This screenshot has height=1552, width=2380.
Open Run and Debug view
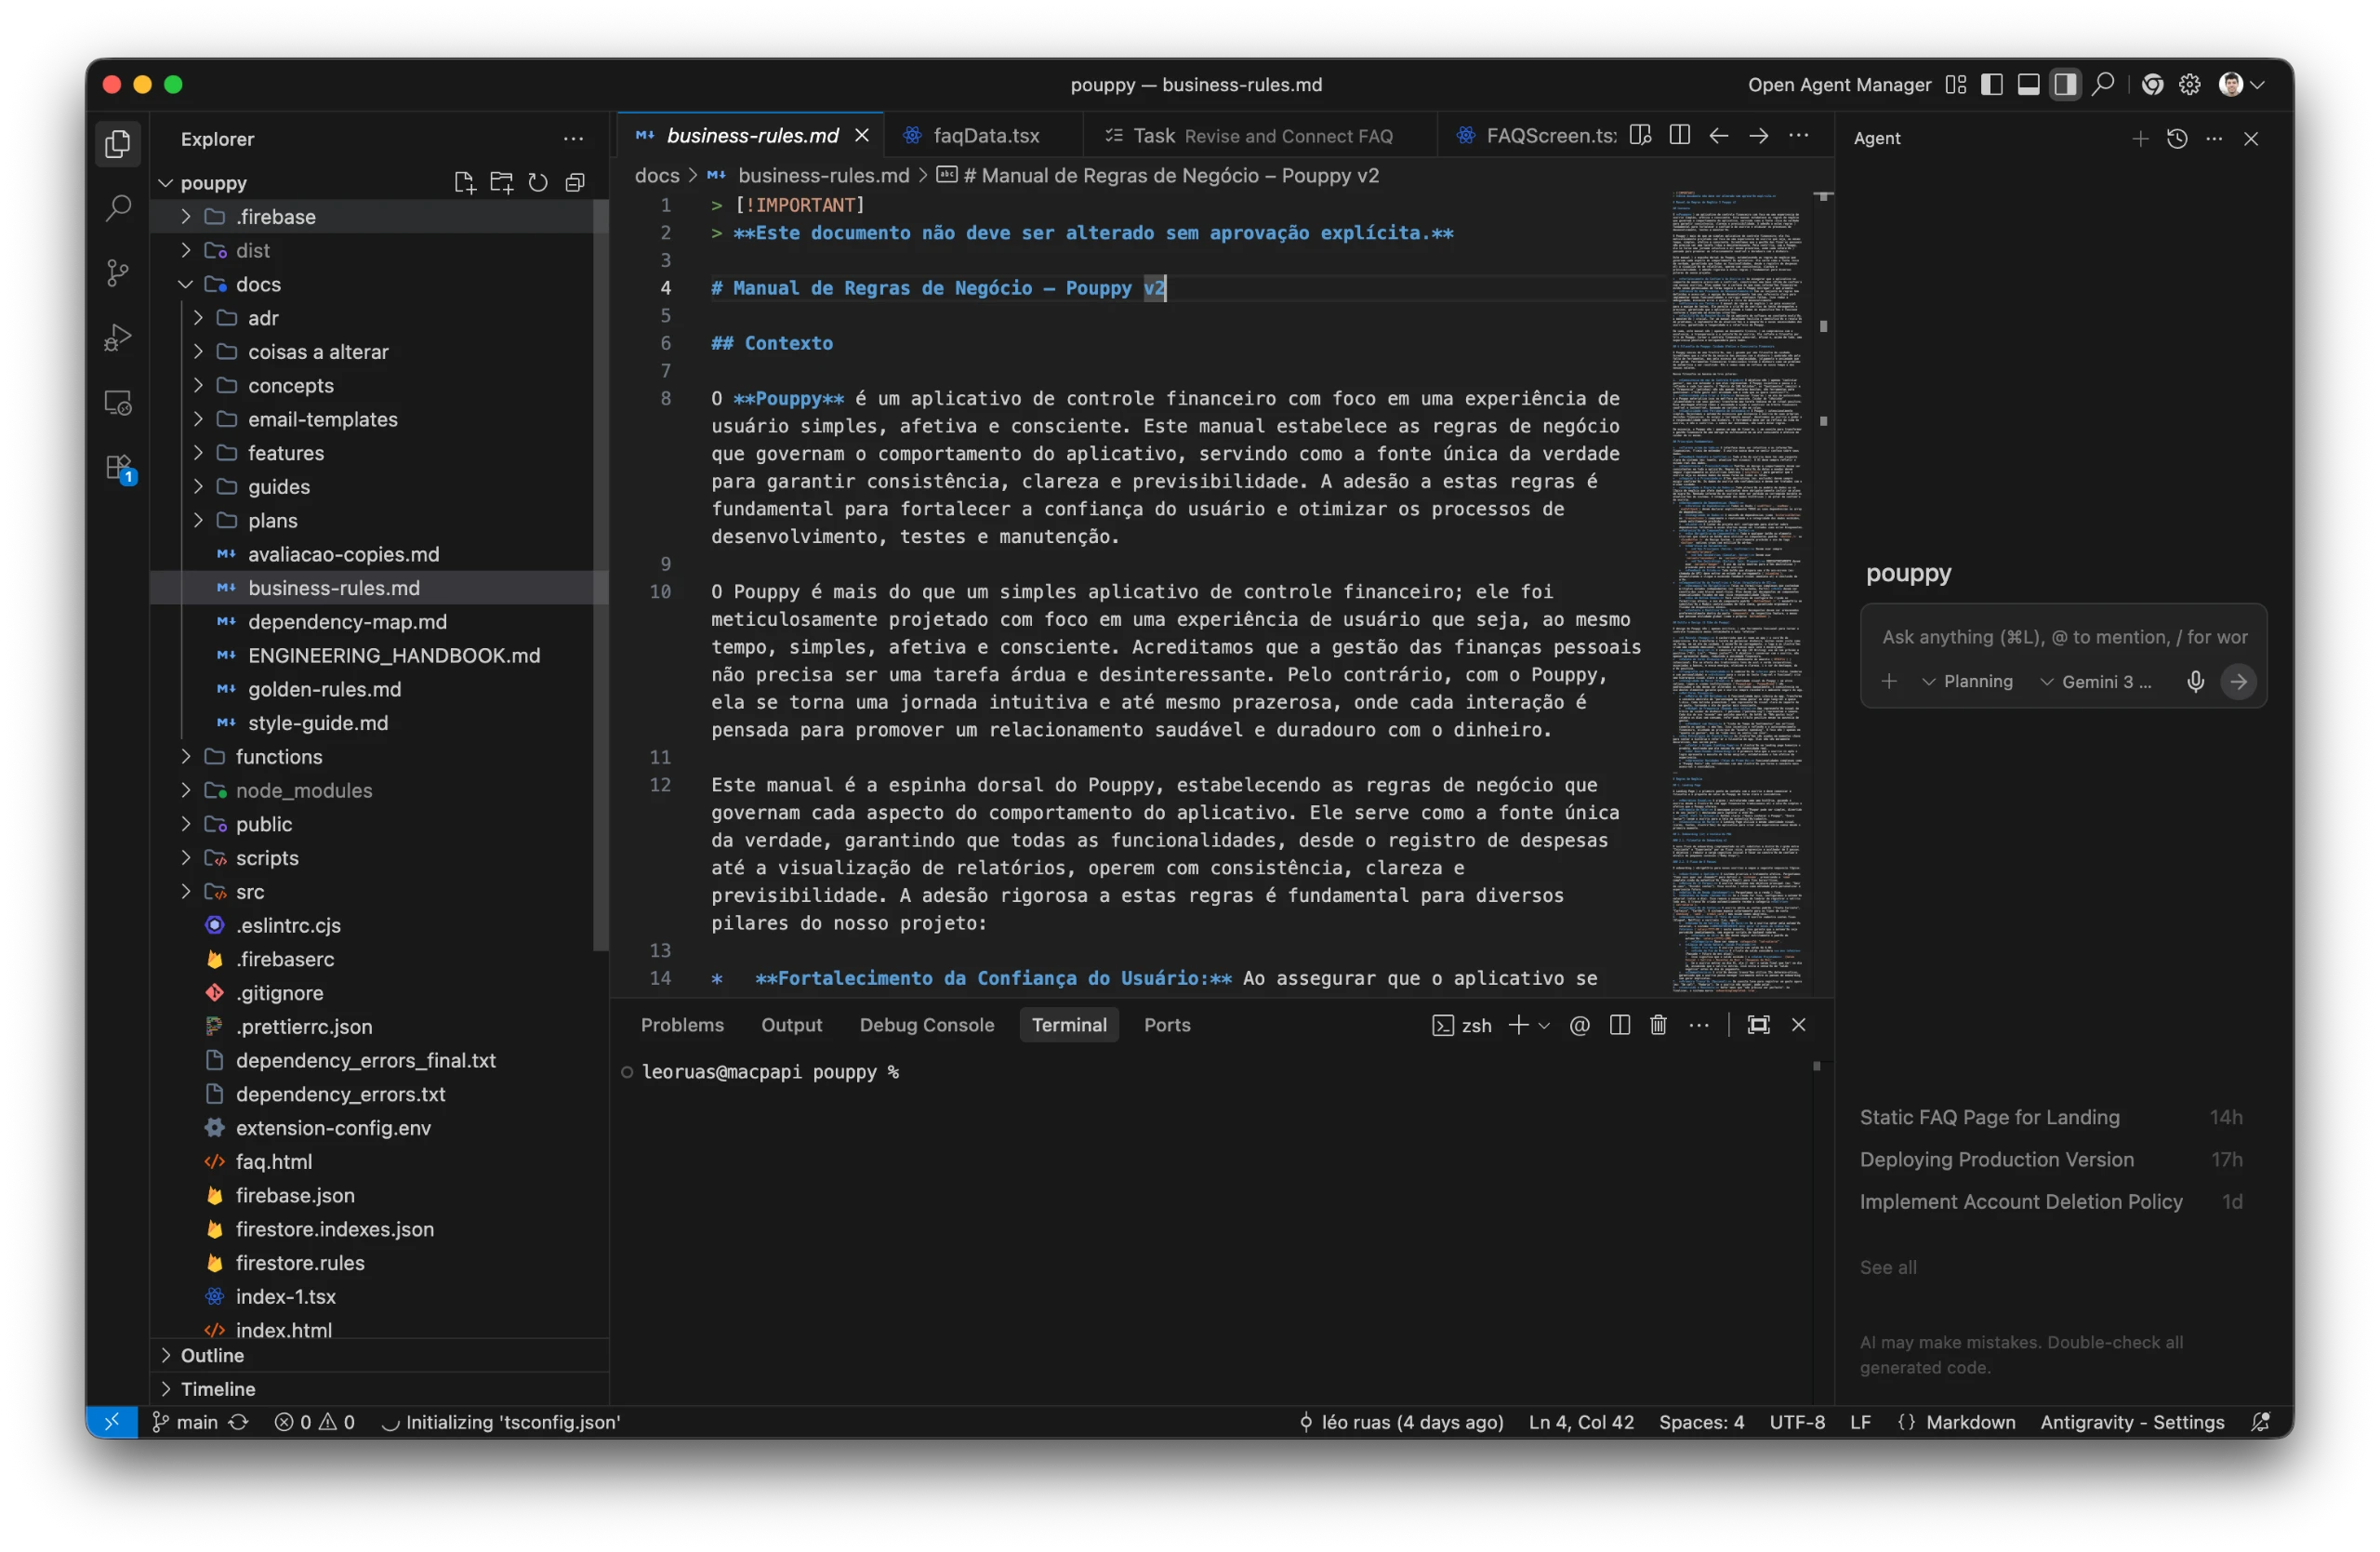pos(118,338)
